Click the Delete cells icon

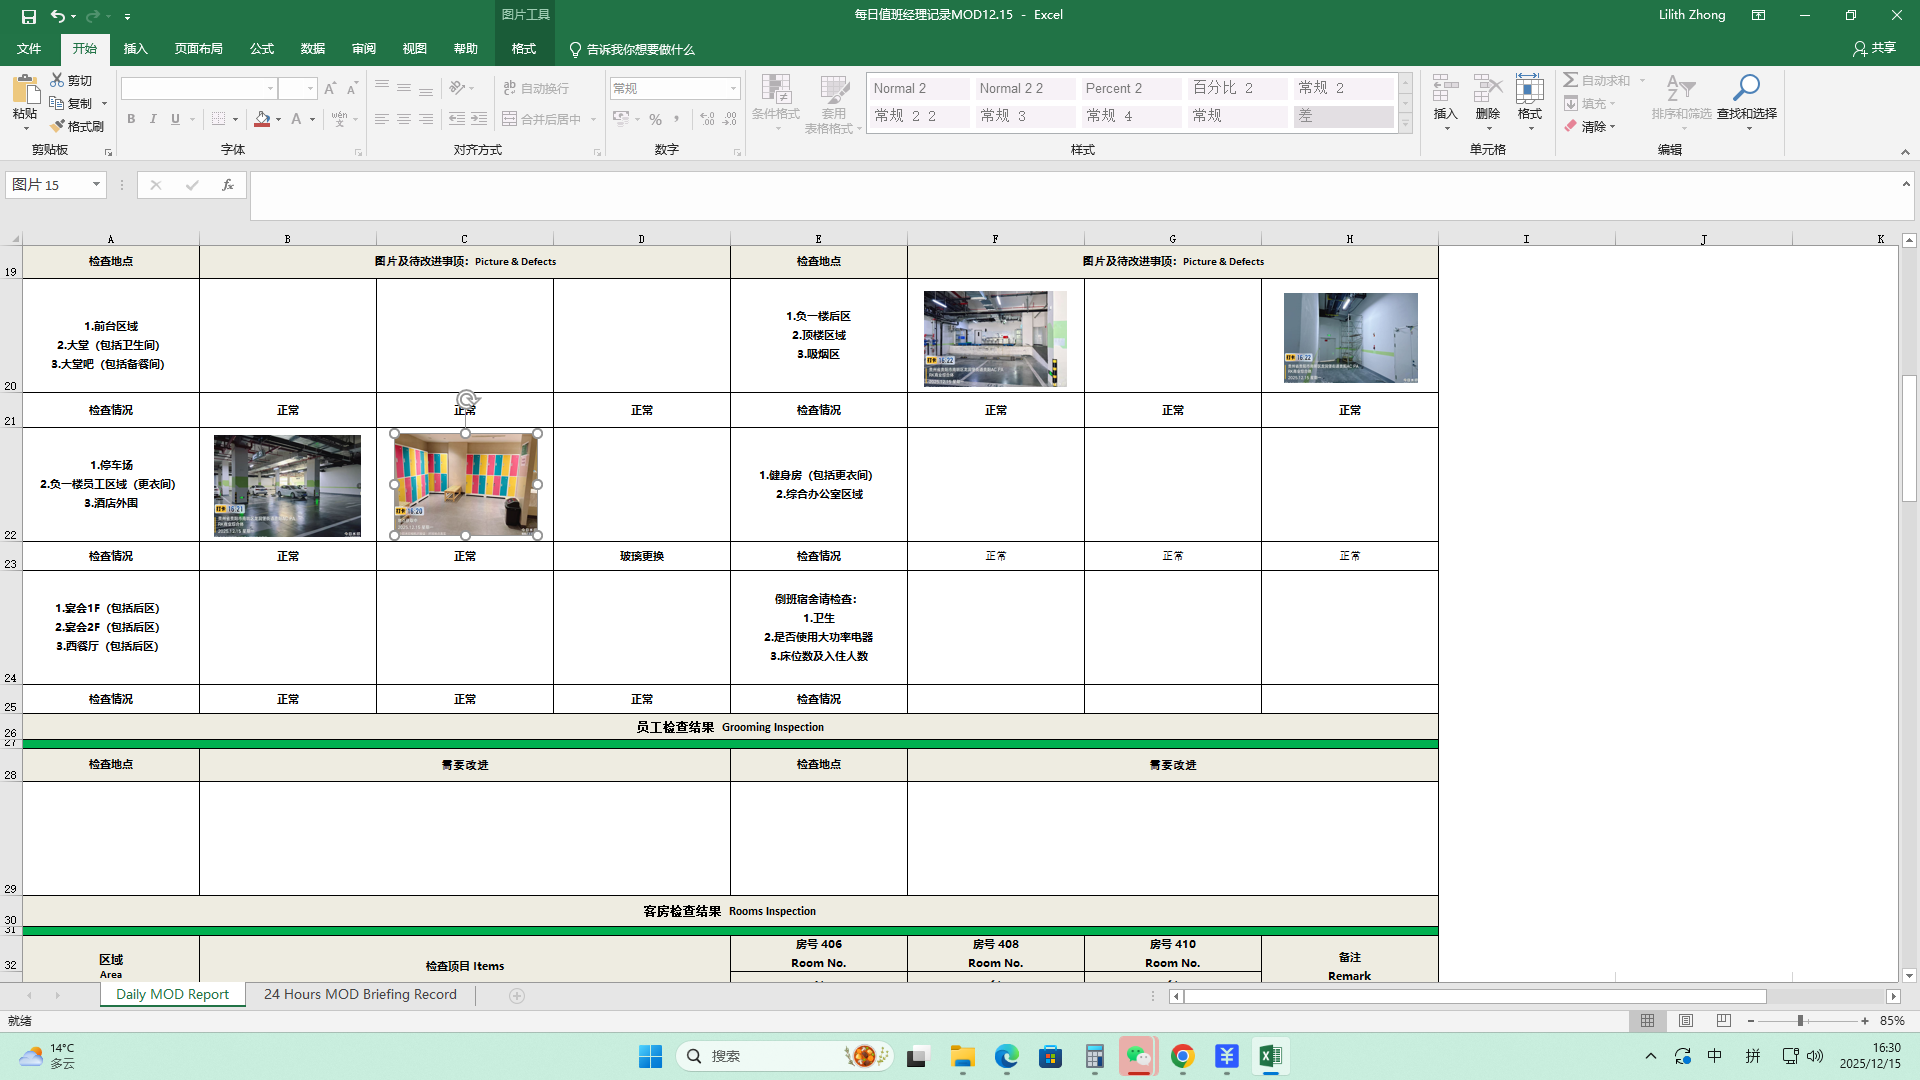(1487, 88)
